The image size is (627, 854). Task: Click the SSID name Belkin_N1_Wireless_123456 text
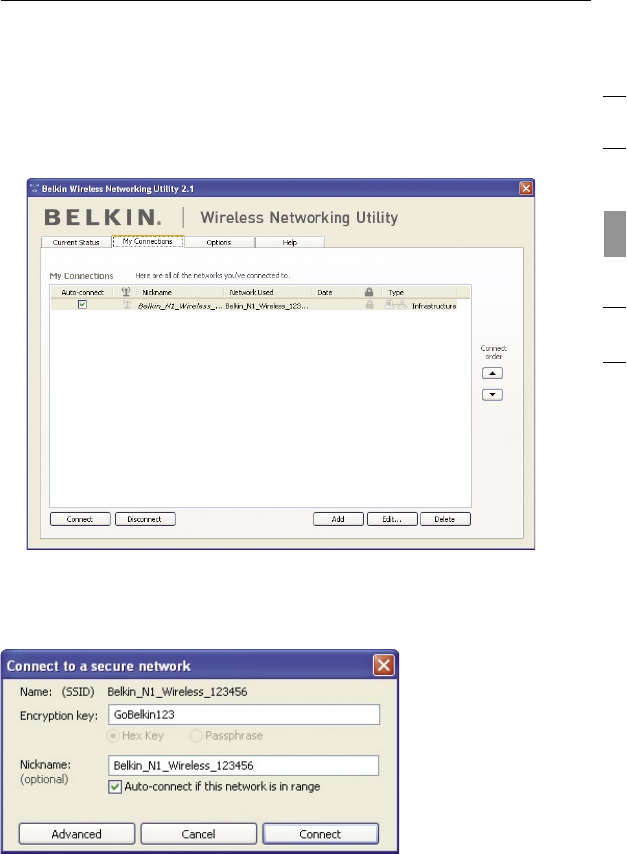point(177,692)
